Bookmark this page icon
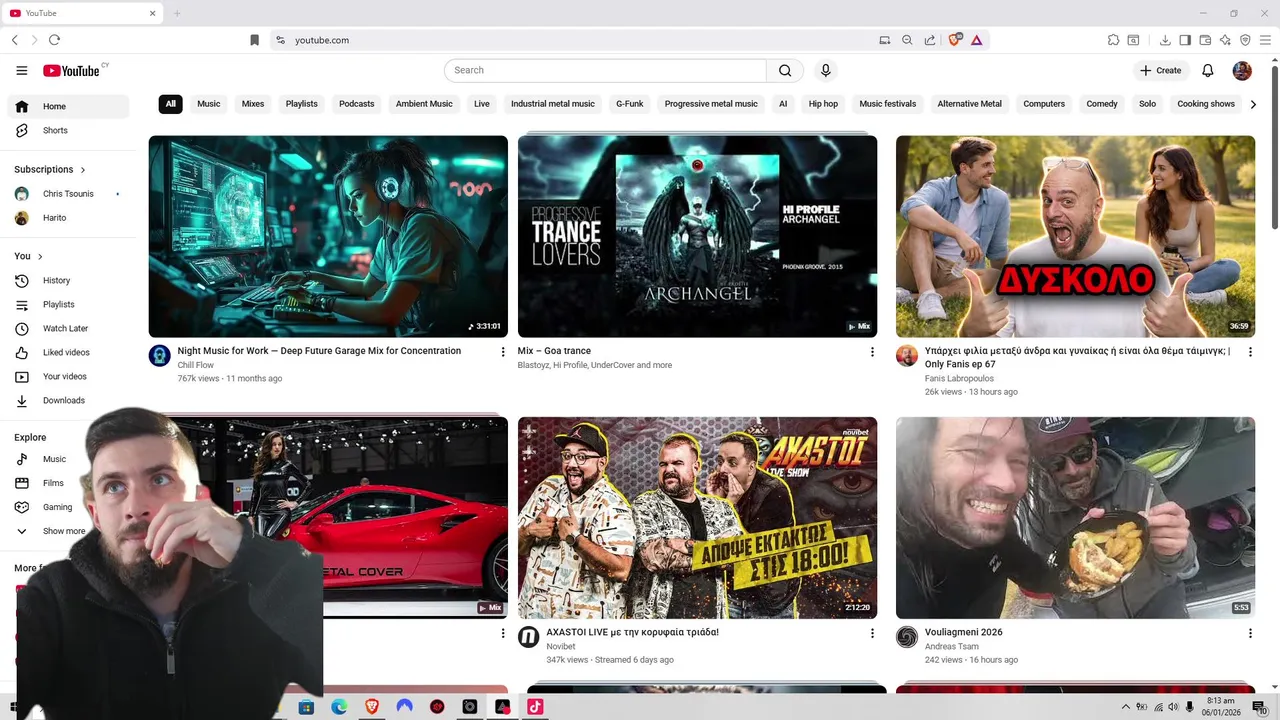The width and height of the screenshot is (1280, 720). click(254, 40)
